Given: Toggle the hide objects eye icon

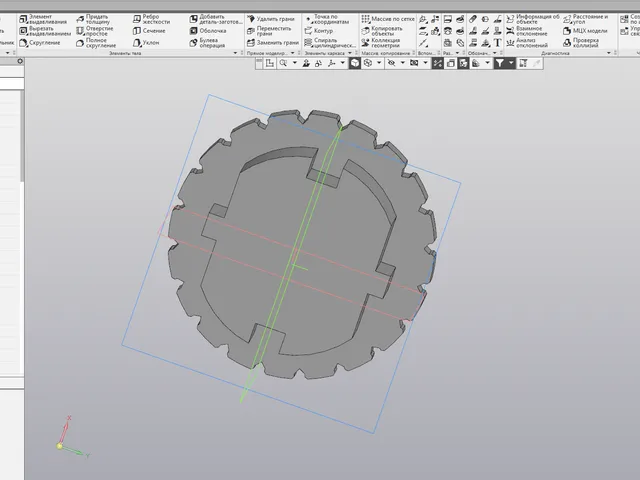Looking at the screenshot, I should (391, 63).
